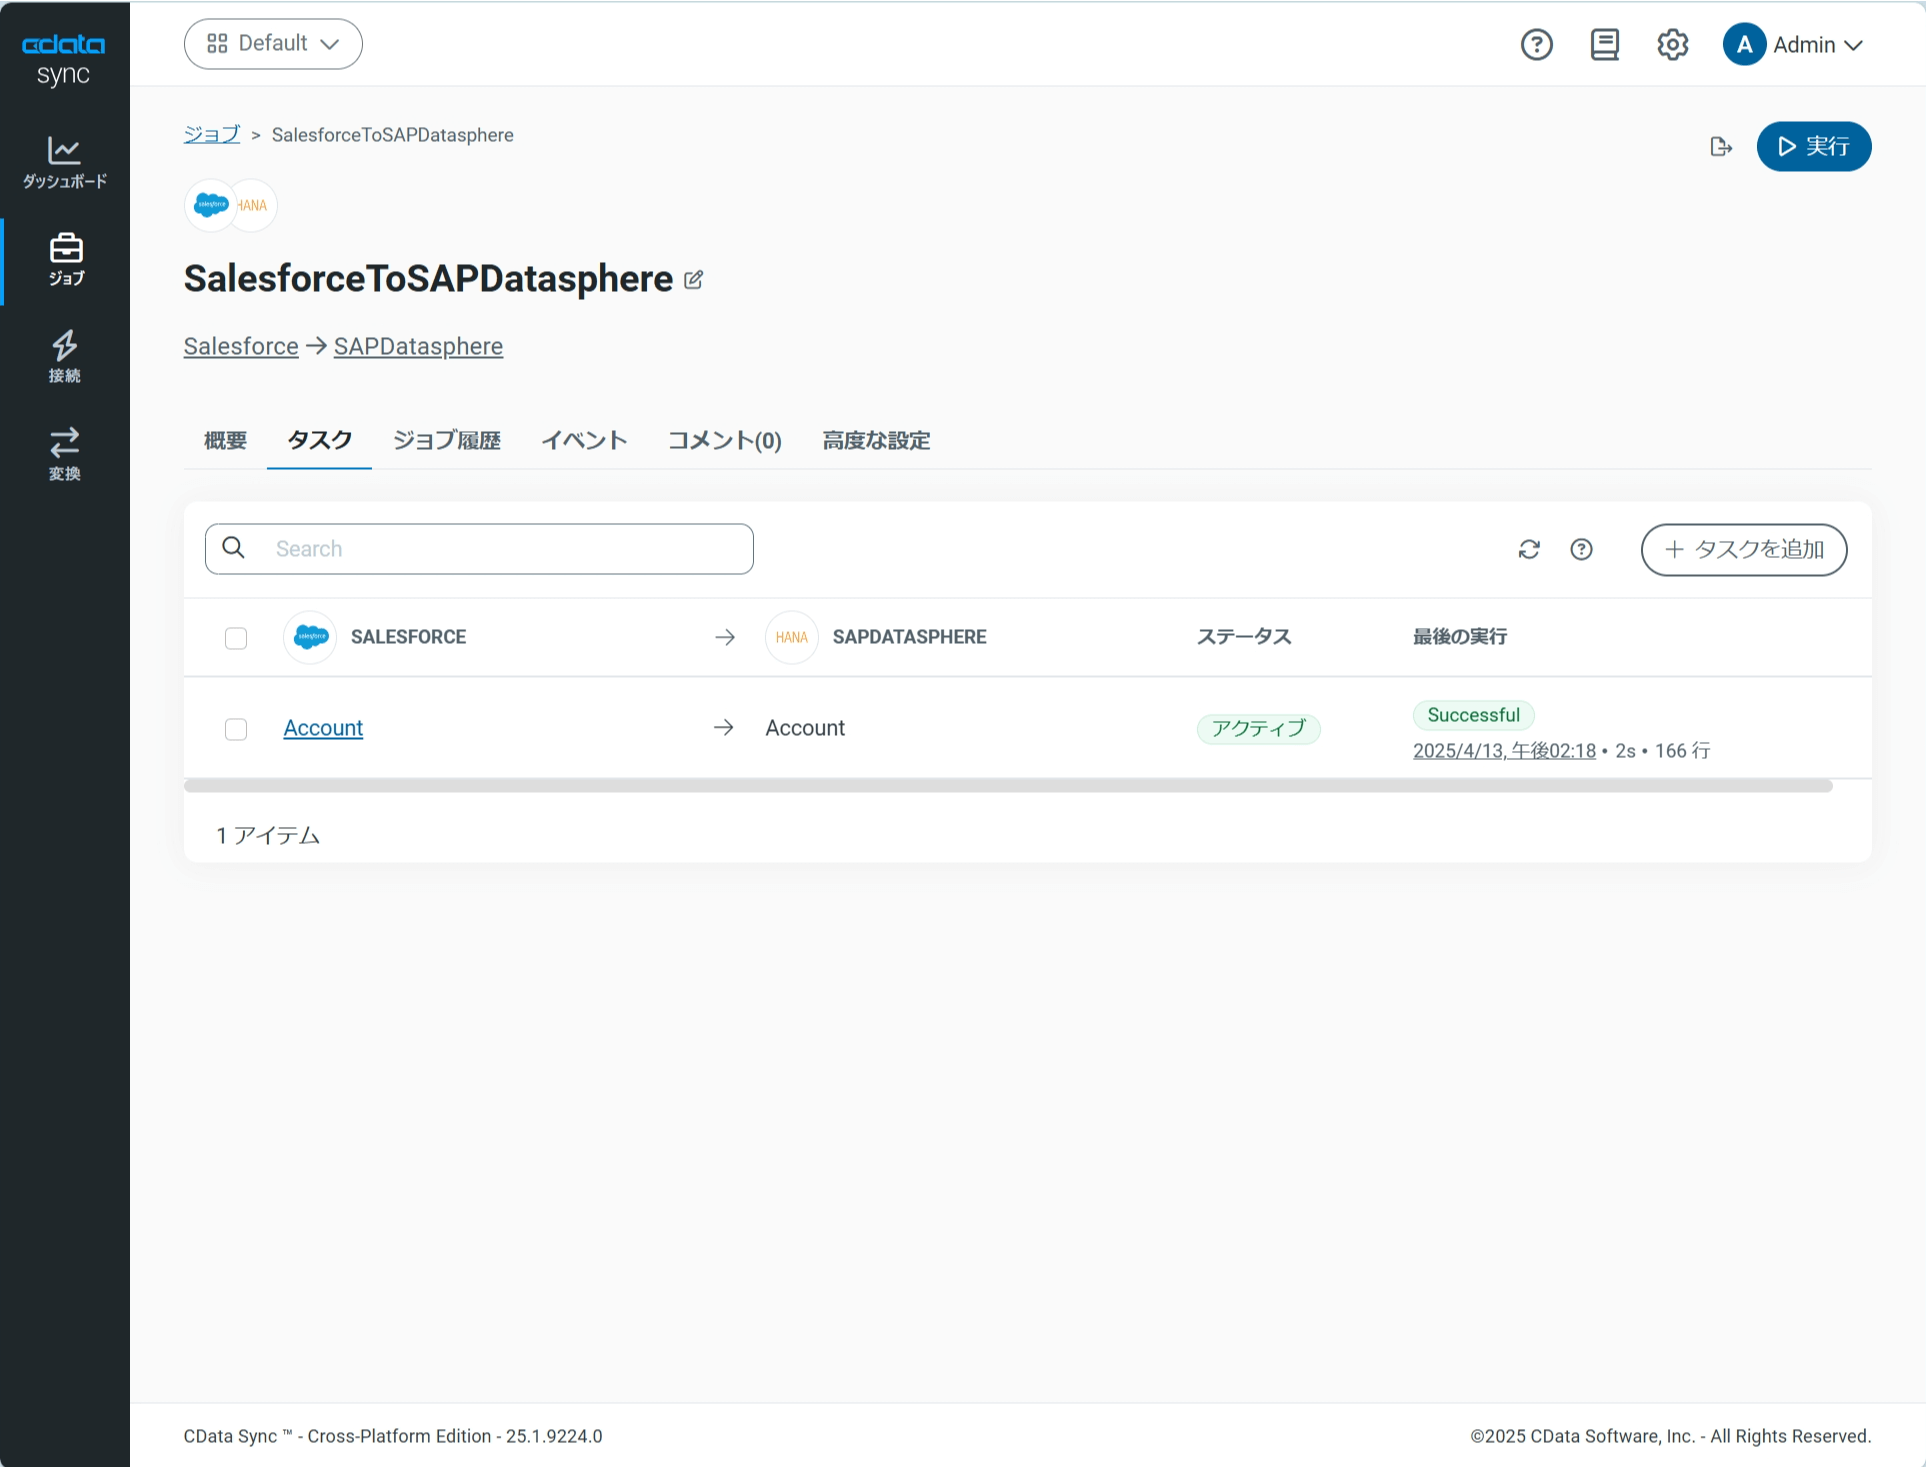The image size is (1926, 1467).
Task: Click the タスクを追加 button
Action: [x=1743, y=549]
